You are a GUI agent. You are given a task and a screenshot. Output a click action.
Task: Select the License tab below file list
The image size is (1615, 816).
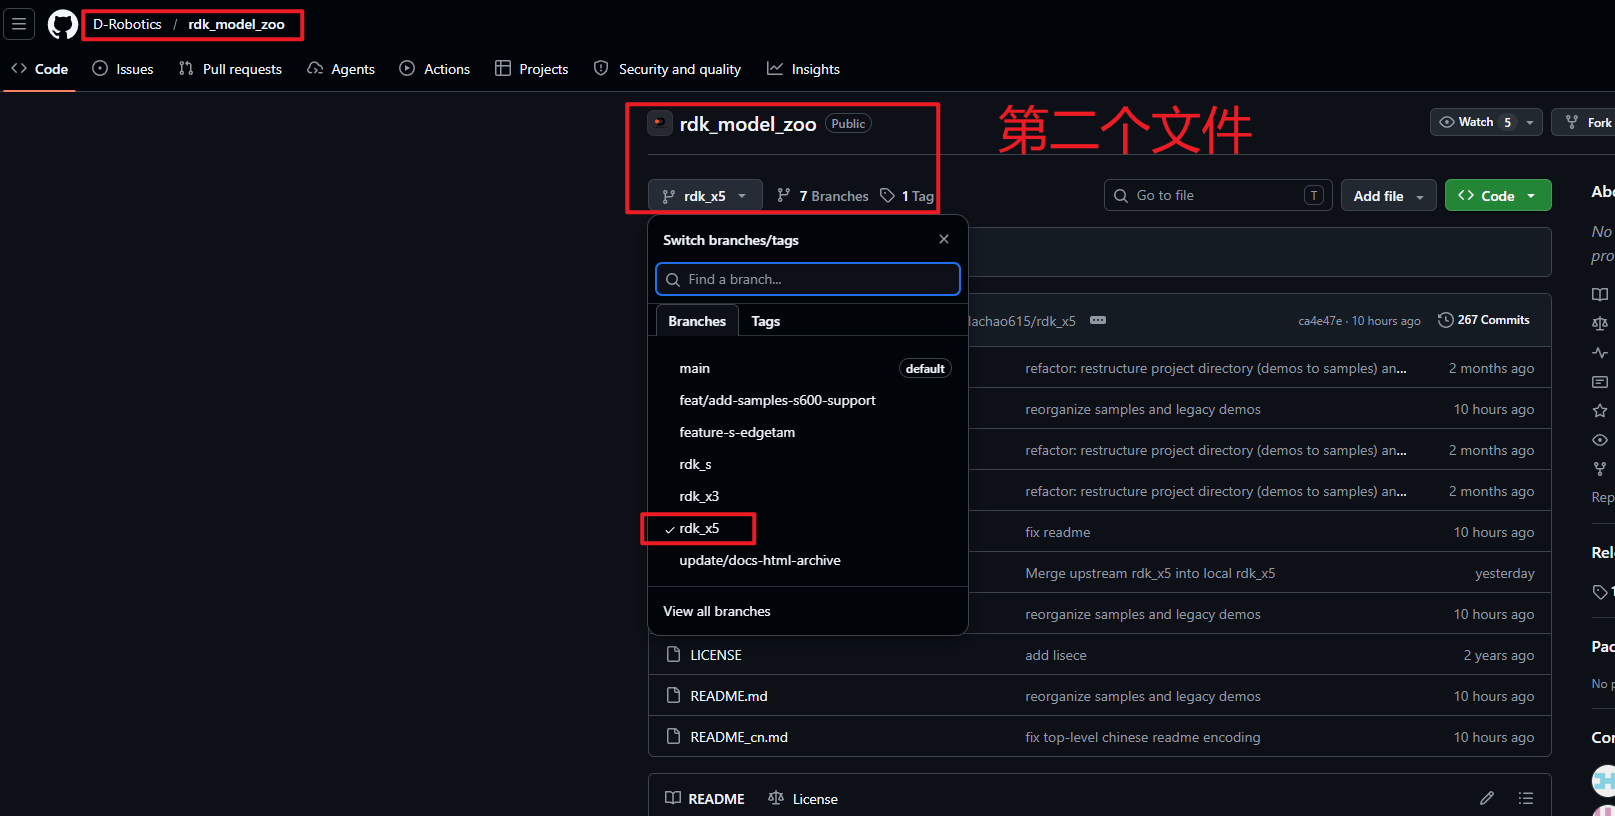tap(803, 798)
